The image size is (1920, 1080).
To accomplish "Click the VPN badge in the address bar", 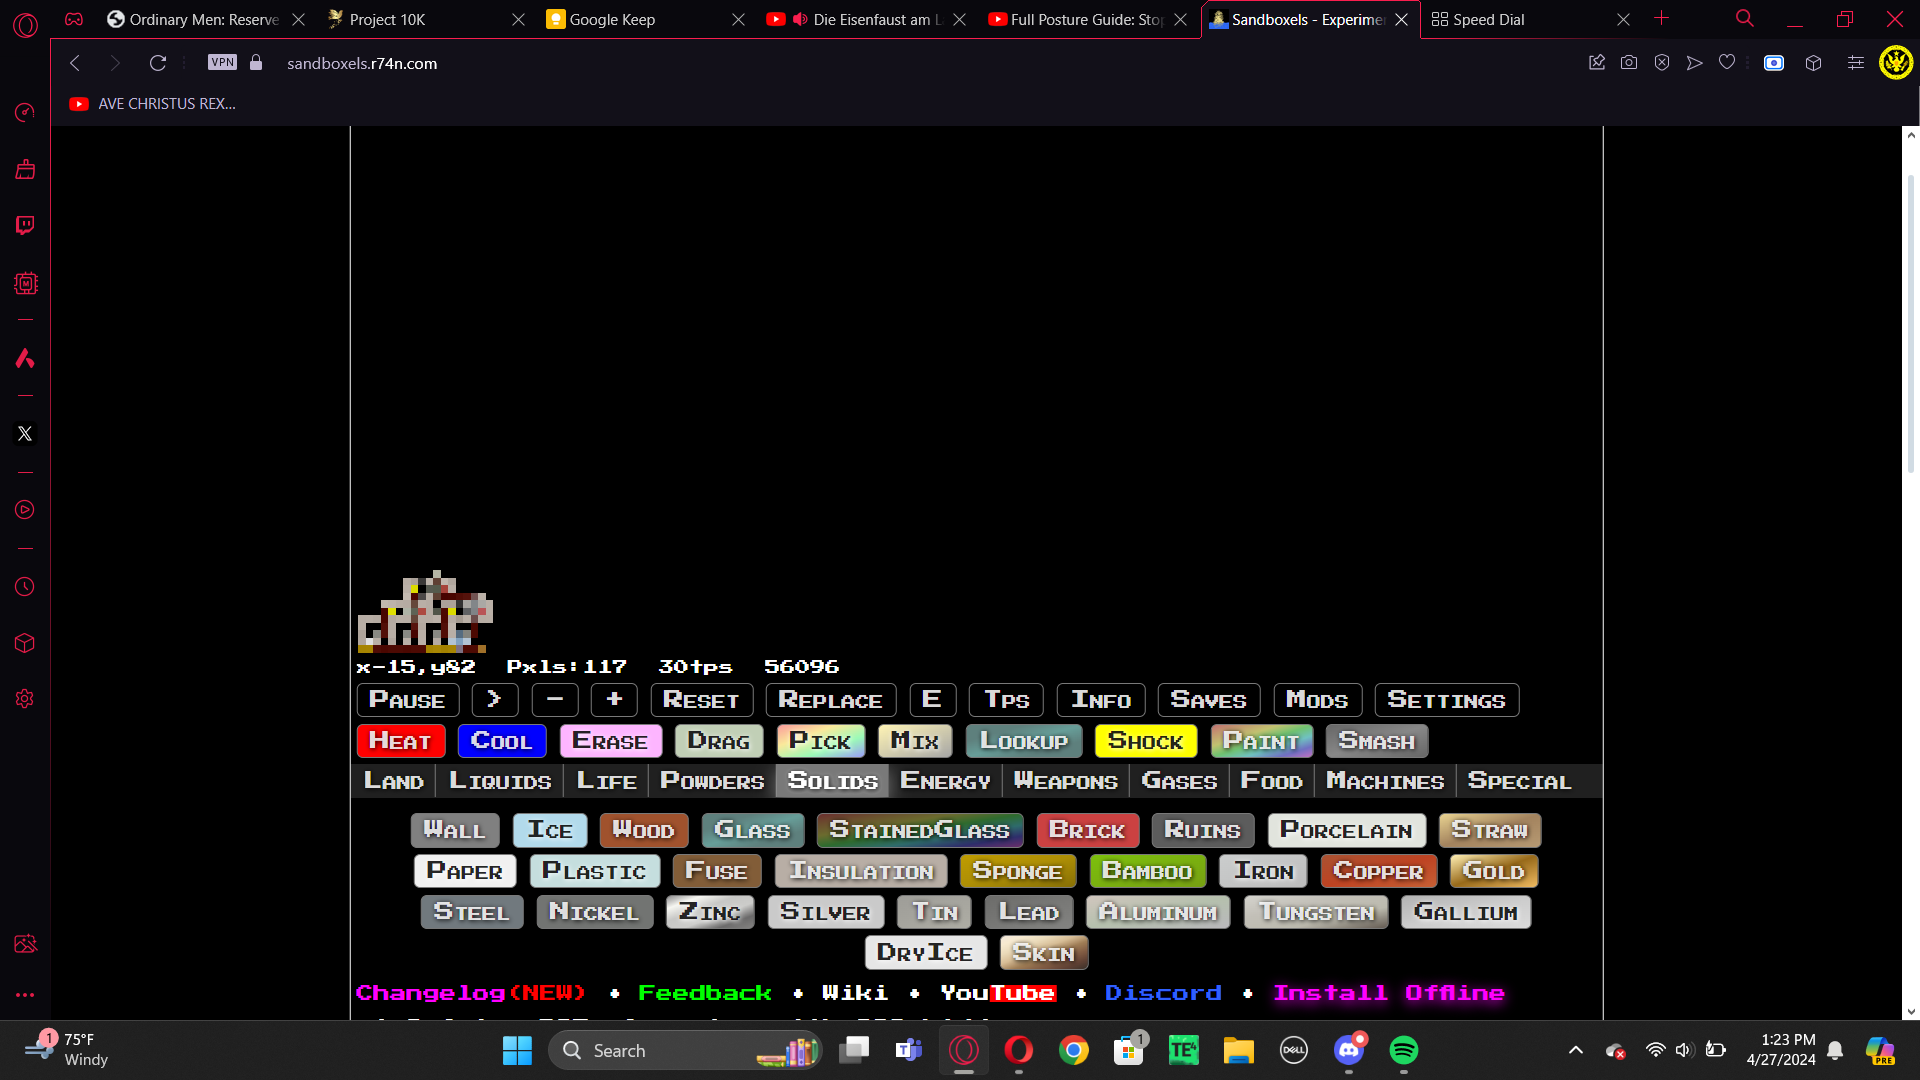I will click(221, 62).
